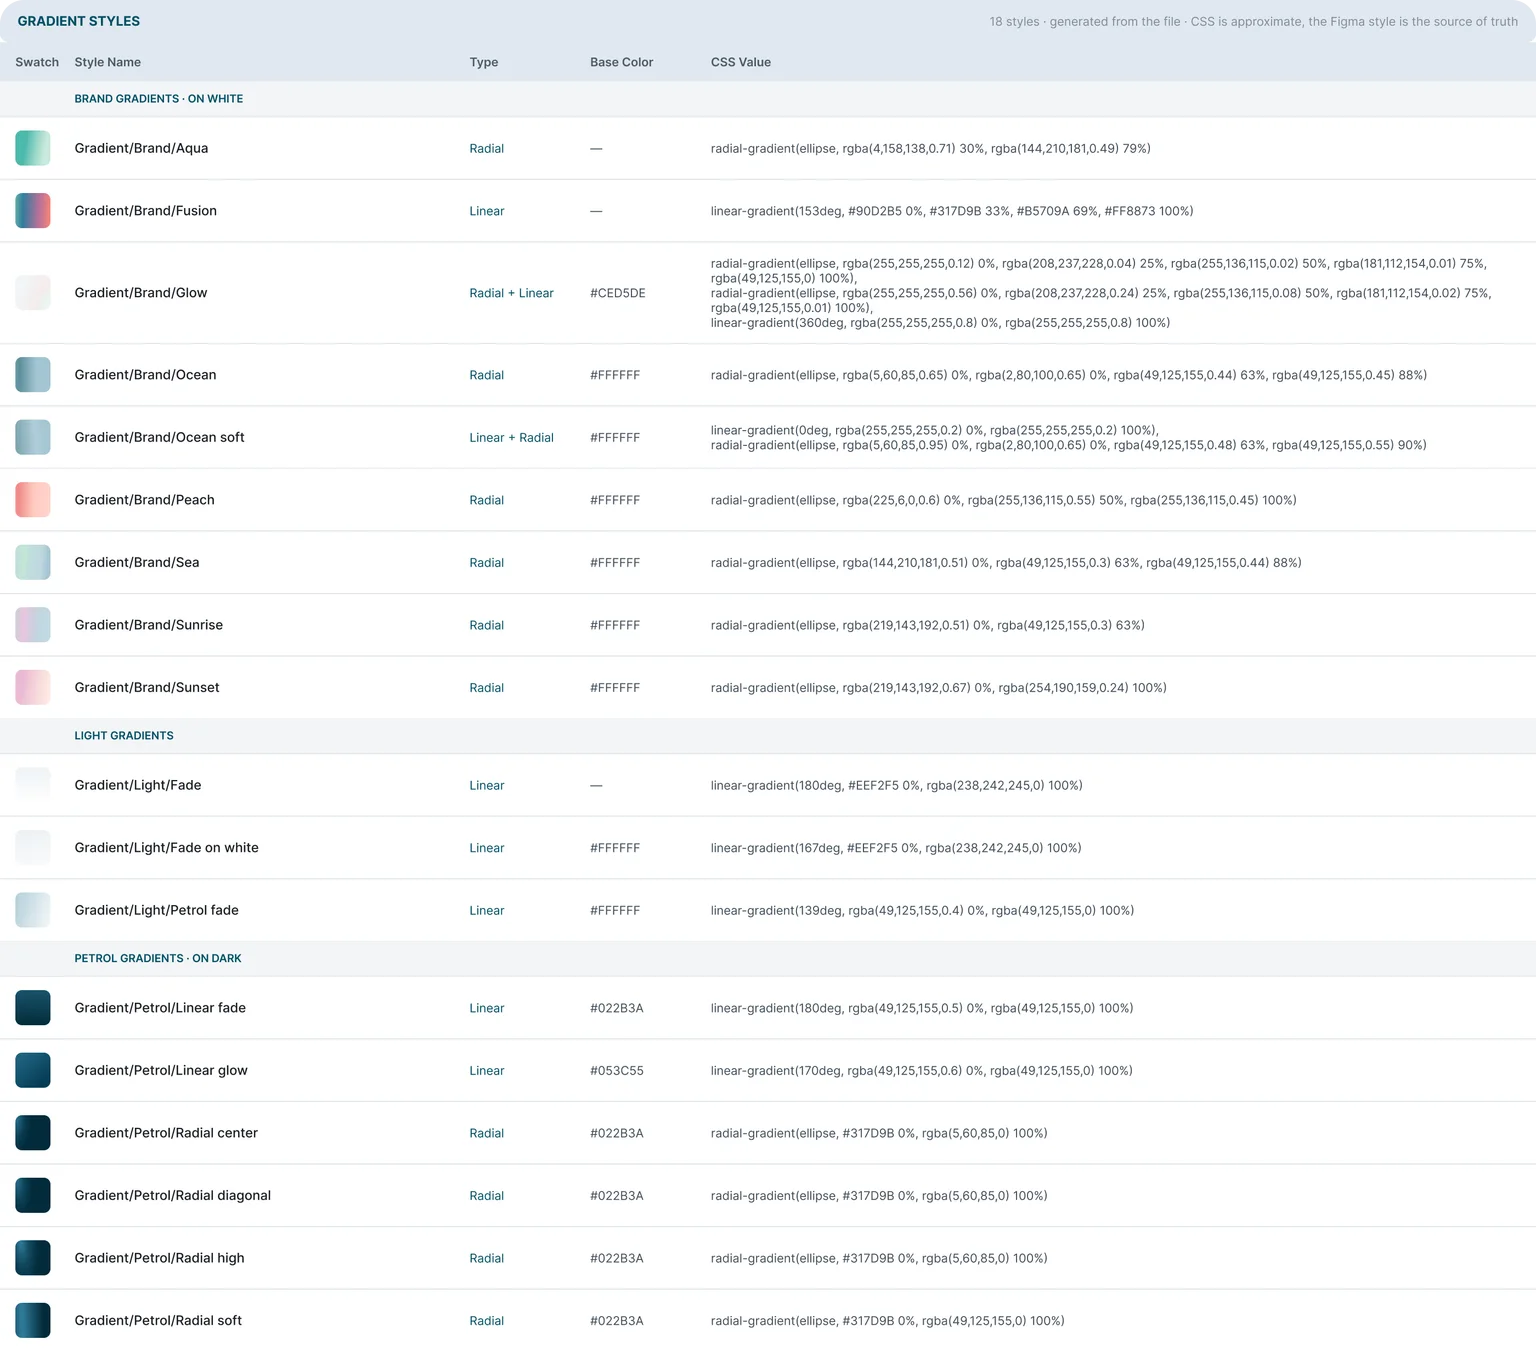Click the Radial + Linear type for Glow
Viewport: 1536px width, 1351px height.
[x=512, y=293]
